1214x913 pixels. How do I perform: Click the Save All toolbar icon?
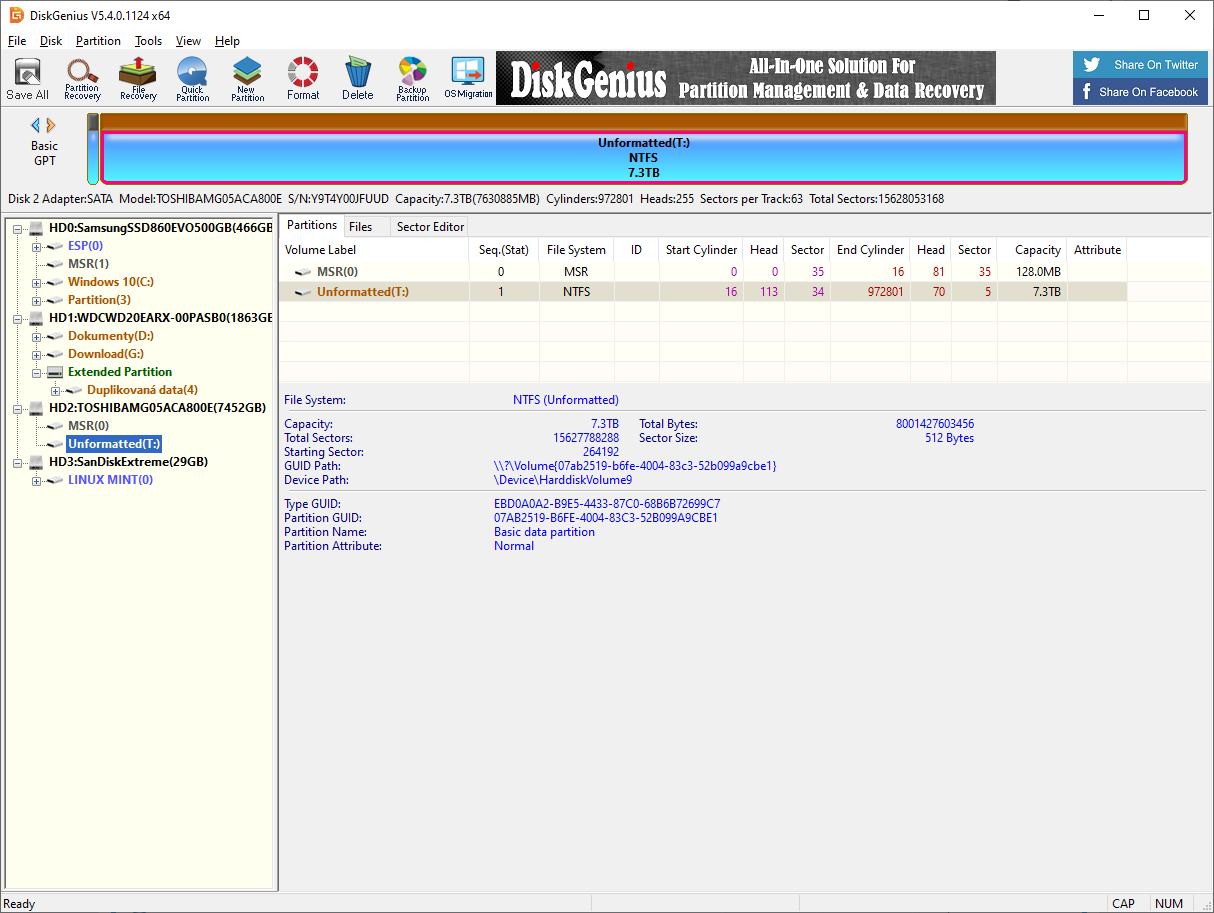click(x=27, y=78)
